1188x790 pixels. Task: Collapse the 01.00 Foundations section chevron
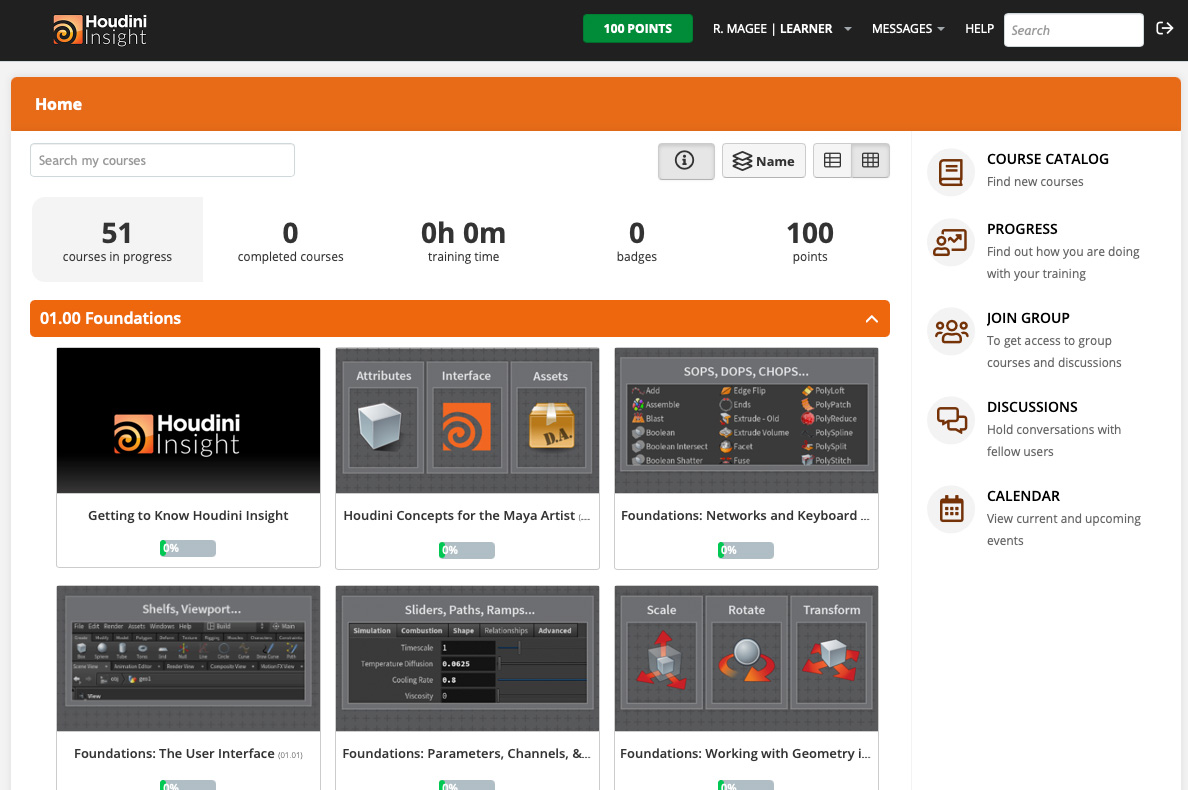click(871, 319)
